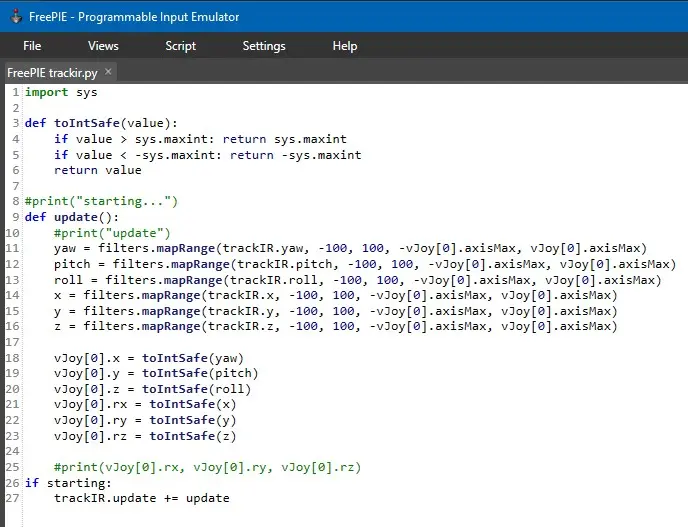The height and width of the screenshot is (527, 688).
Task: Close the FreePIE trackir.py tab
Action: [x=108, y=72]
